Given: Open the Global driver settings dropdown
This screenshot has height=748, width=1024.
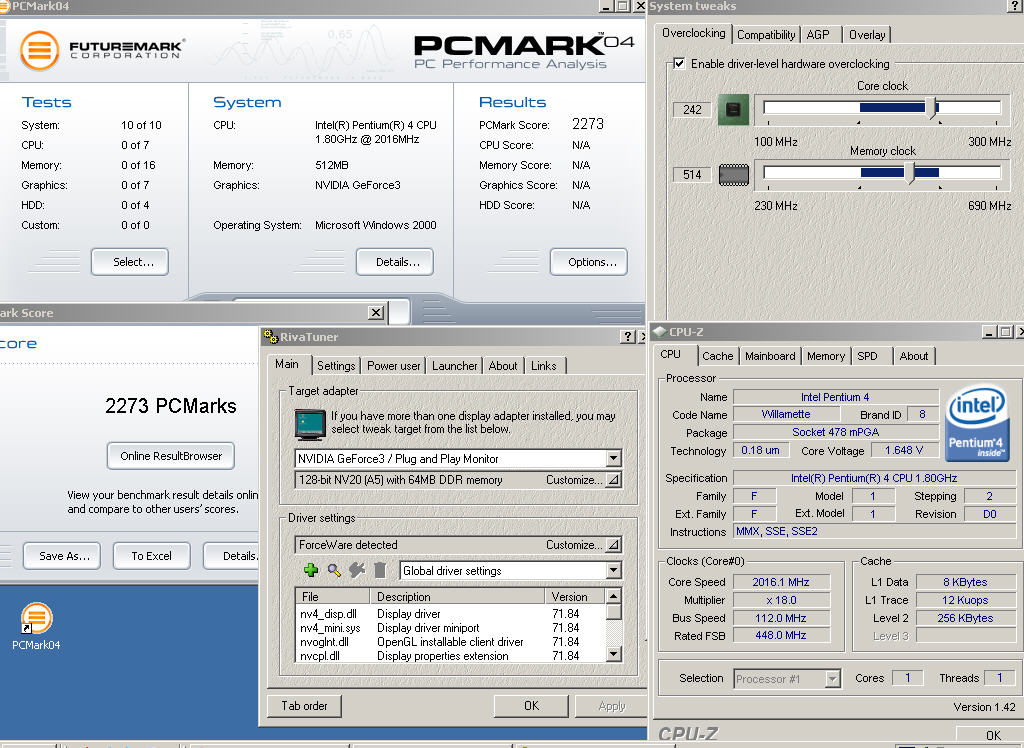Looking at the screenshot, I should point(613,570).
